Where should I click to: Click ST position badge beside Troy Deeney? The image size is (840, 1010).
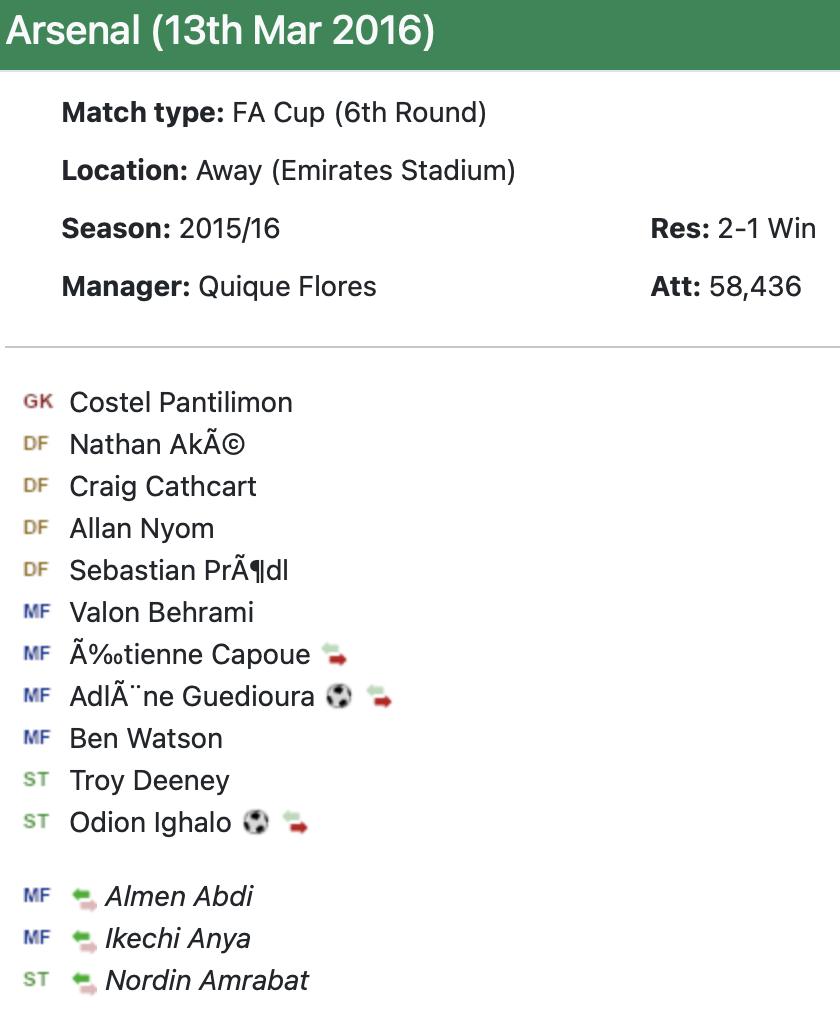pos(36,780)
